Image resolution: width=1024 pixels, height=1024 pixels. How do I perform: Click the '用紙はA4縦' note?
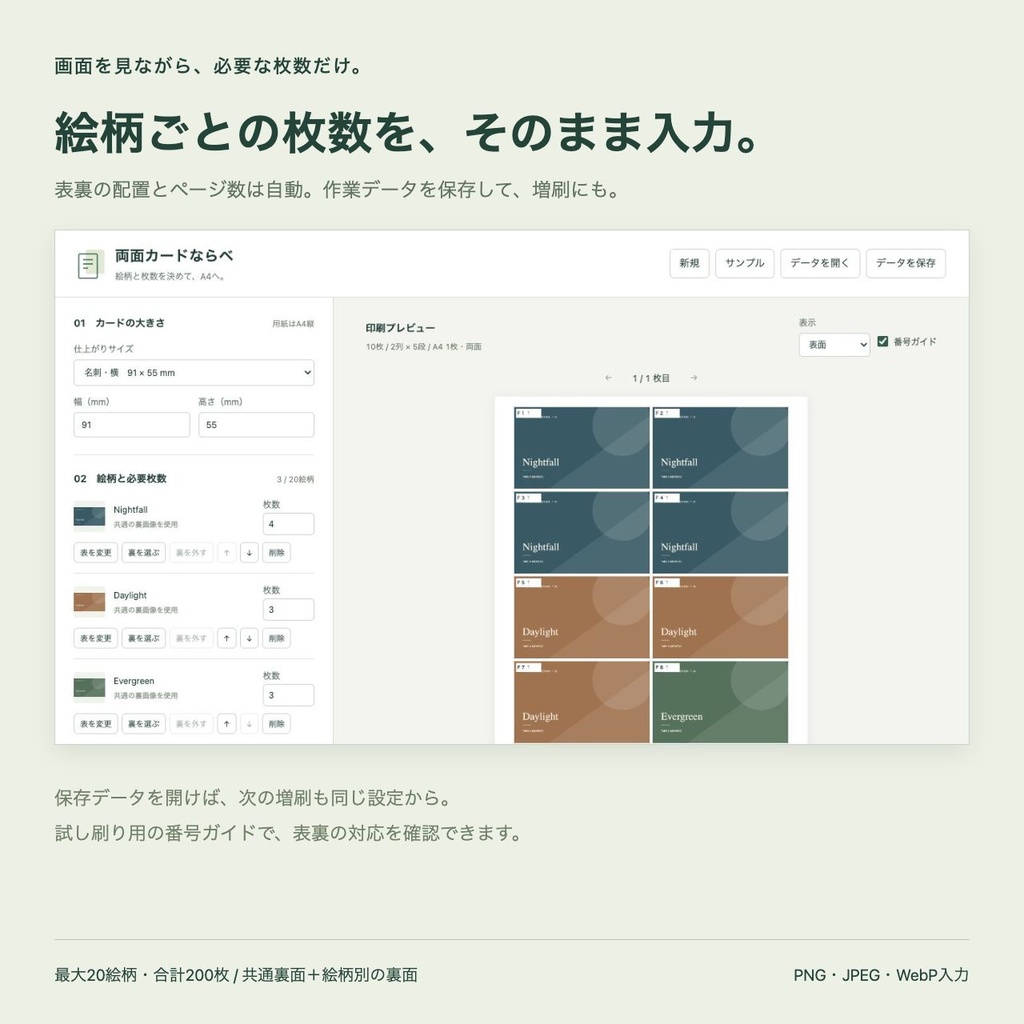coord(293,324)
